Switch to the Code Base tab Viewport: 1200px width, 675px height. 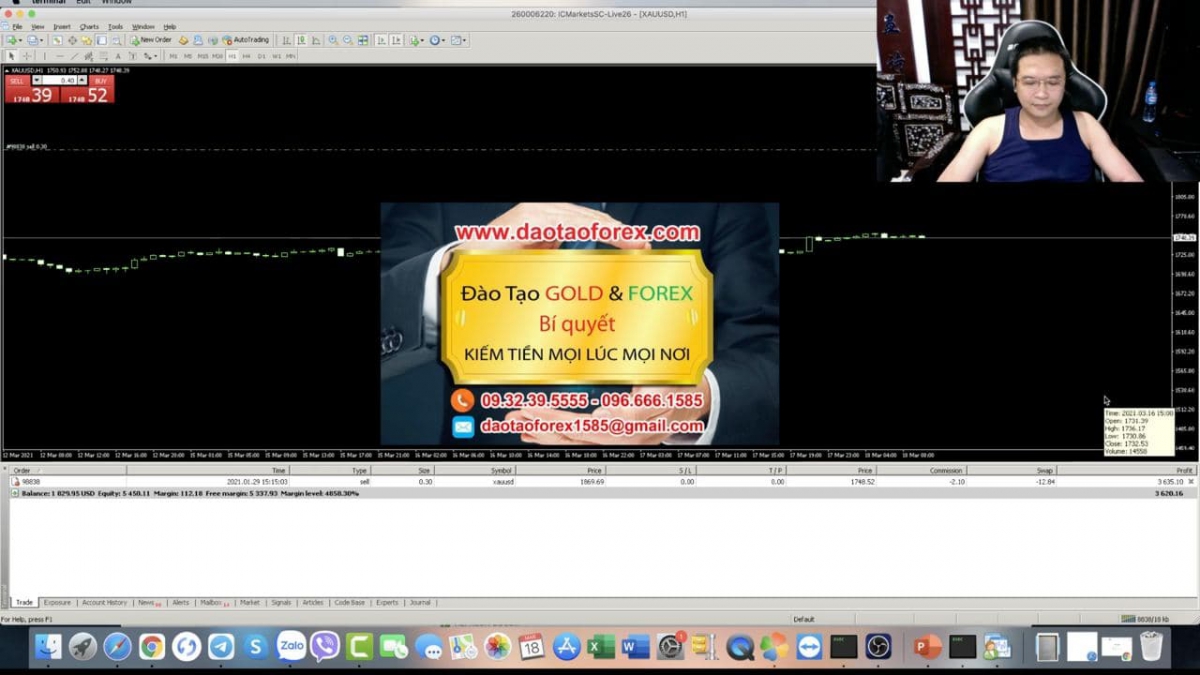[350, 602]
